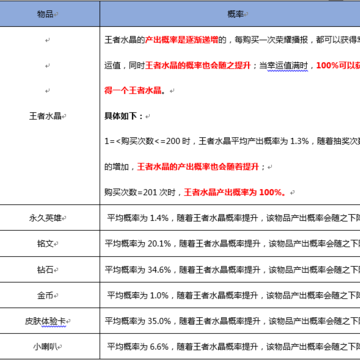The width and height of the screenshot is (360, 360).
Task: Click the line starting 1=<购买次数<=200
Action: (x=232, y=141)
